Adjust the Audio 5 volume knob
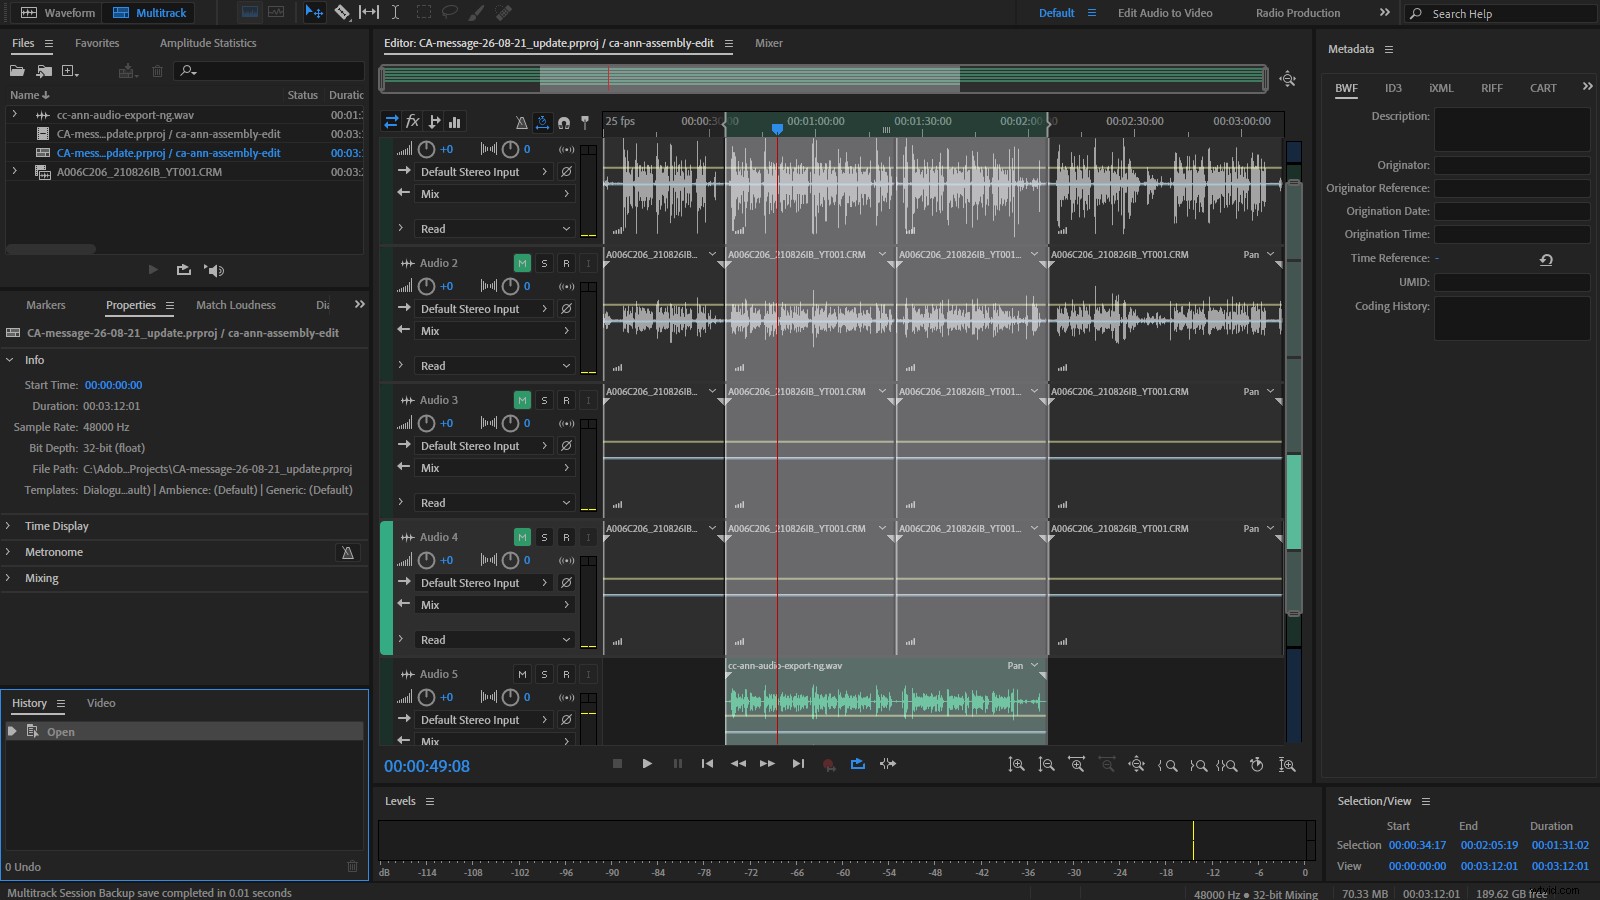Screen dimensions: 1600x900 [x=426, y=697]
